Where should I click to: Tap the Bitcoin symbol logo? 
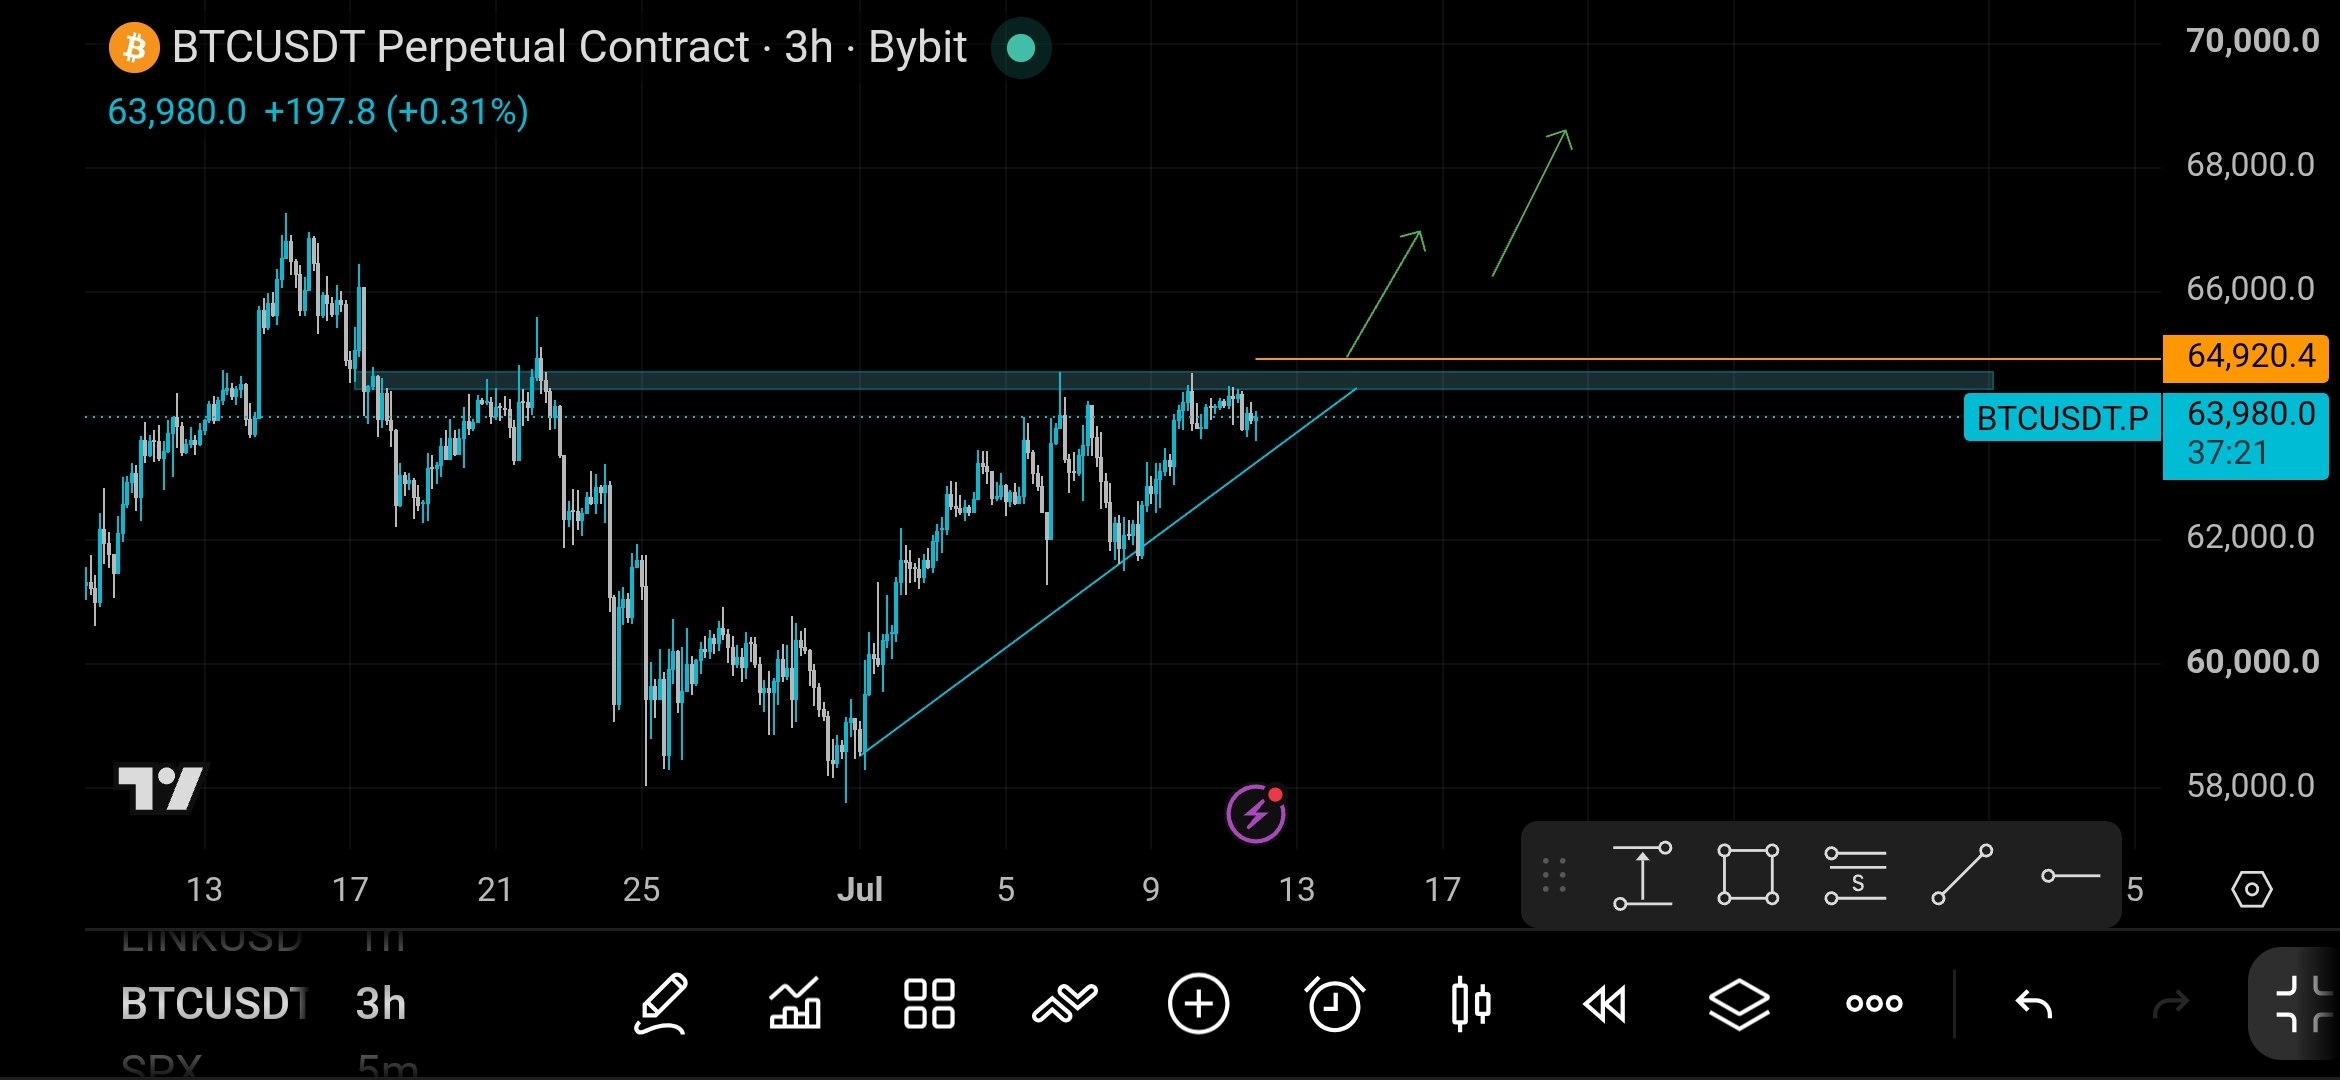point(134,47)
